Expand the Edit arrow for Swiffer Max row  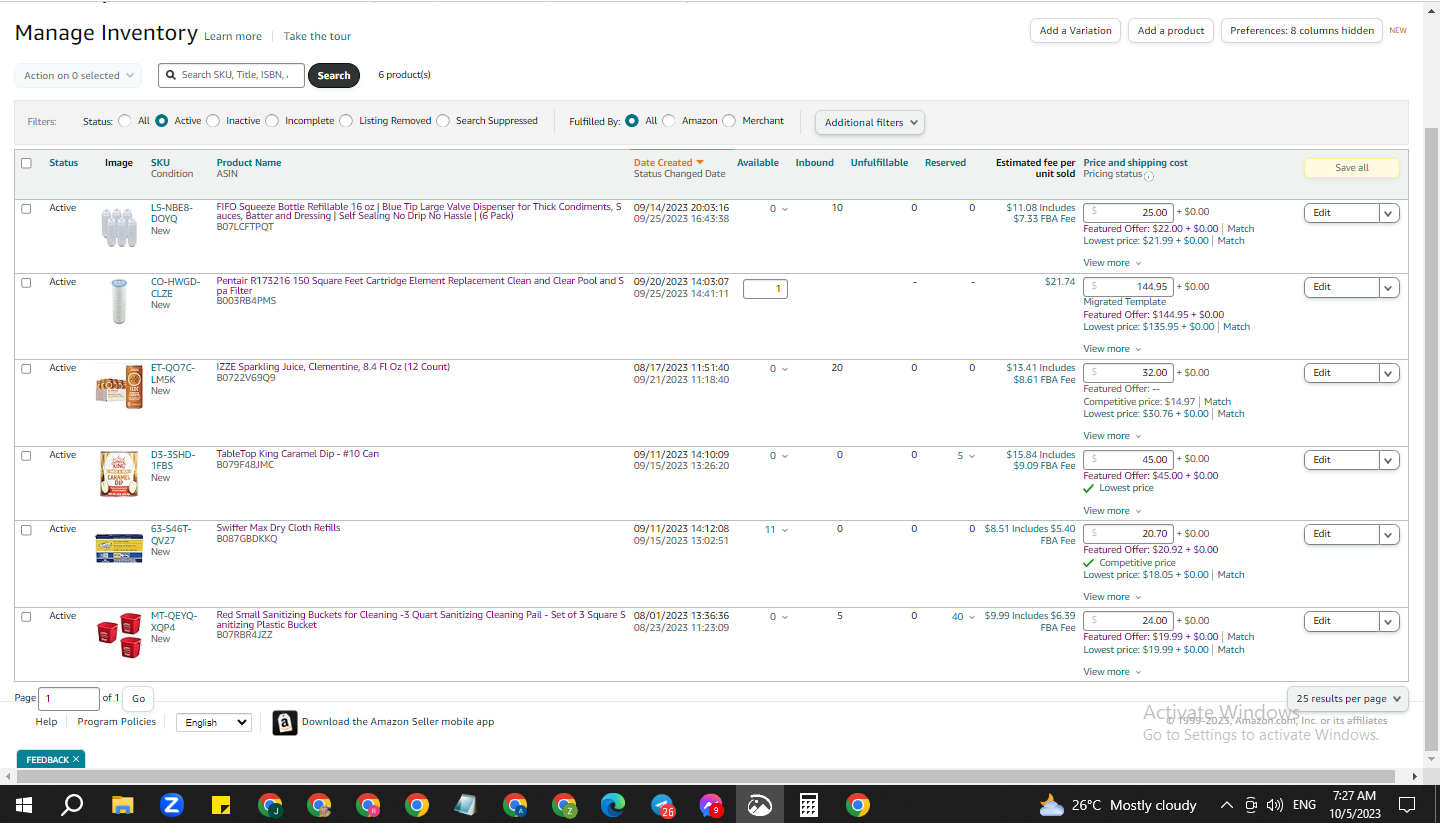pos(1389,535)
